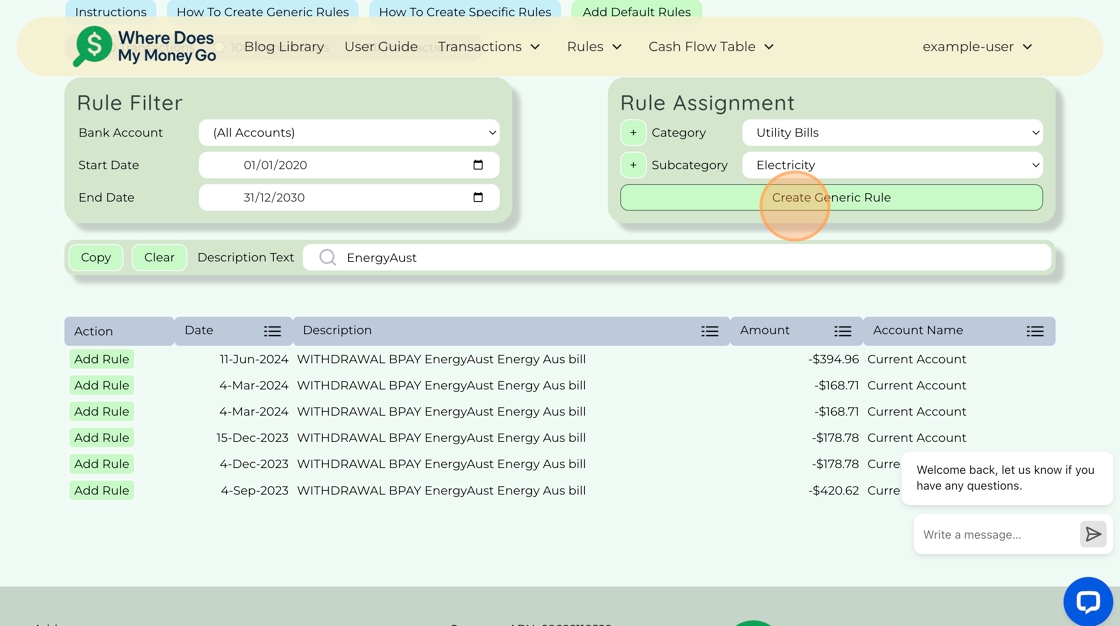Image resolution: width=1120 pixels, height=626 pixels.
Task: Click the Amount column header label
Action: [x=764, y=330]
